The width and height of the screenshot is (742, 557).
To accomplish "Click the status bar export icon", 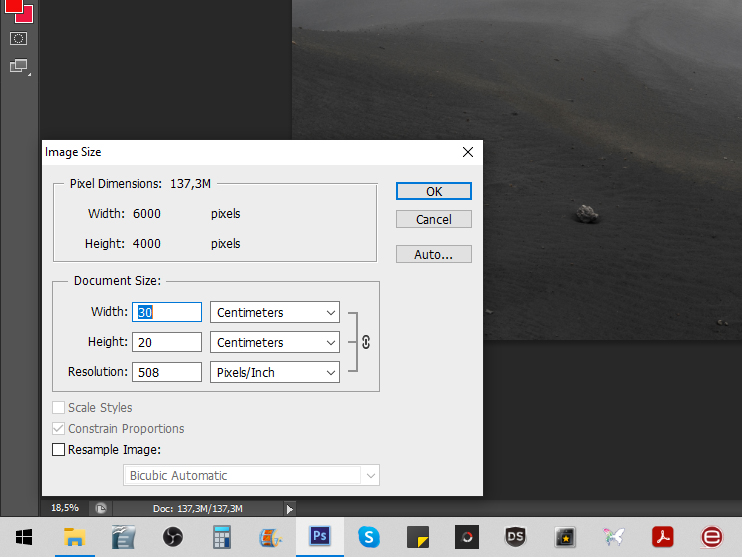I will click(x=101, y=508).
